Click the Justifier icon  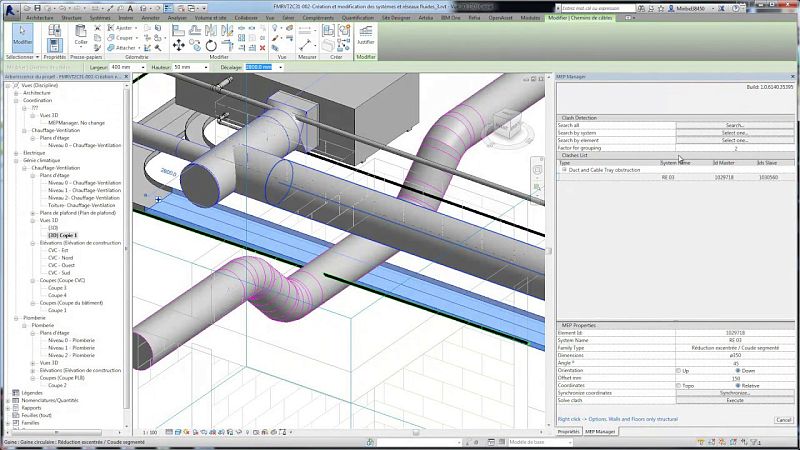(366, 33)
